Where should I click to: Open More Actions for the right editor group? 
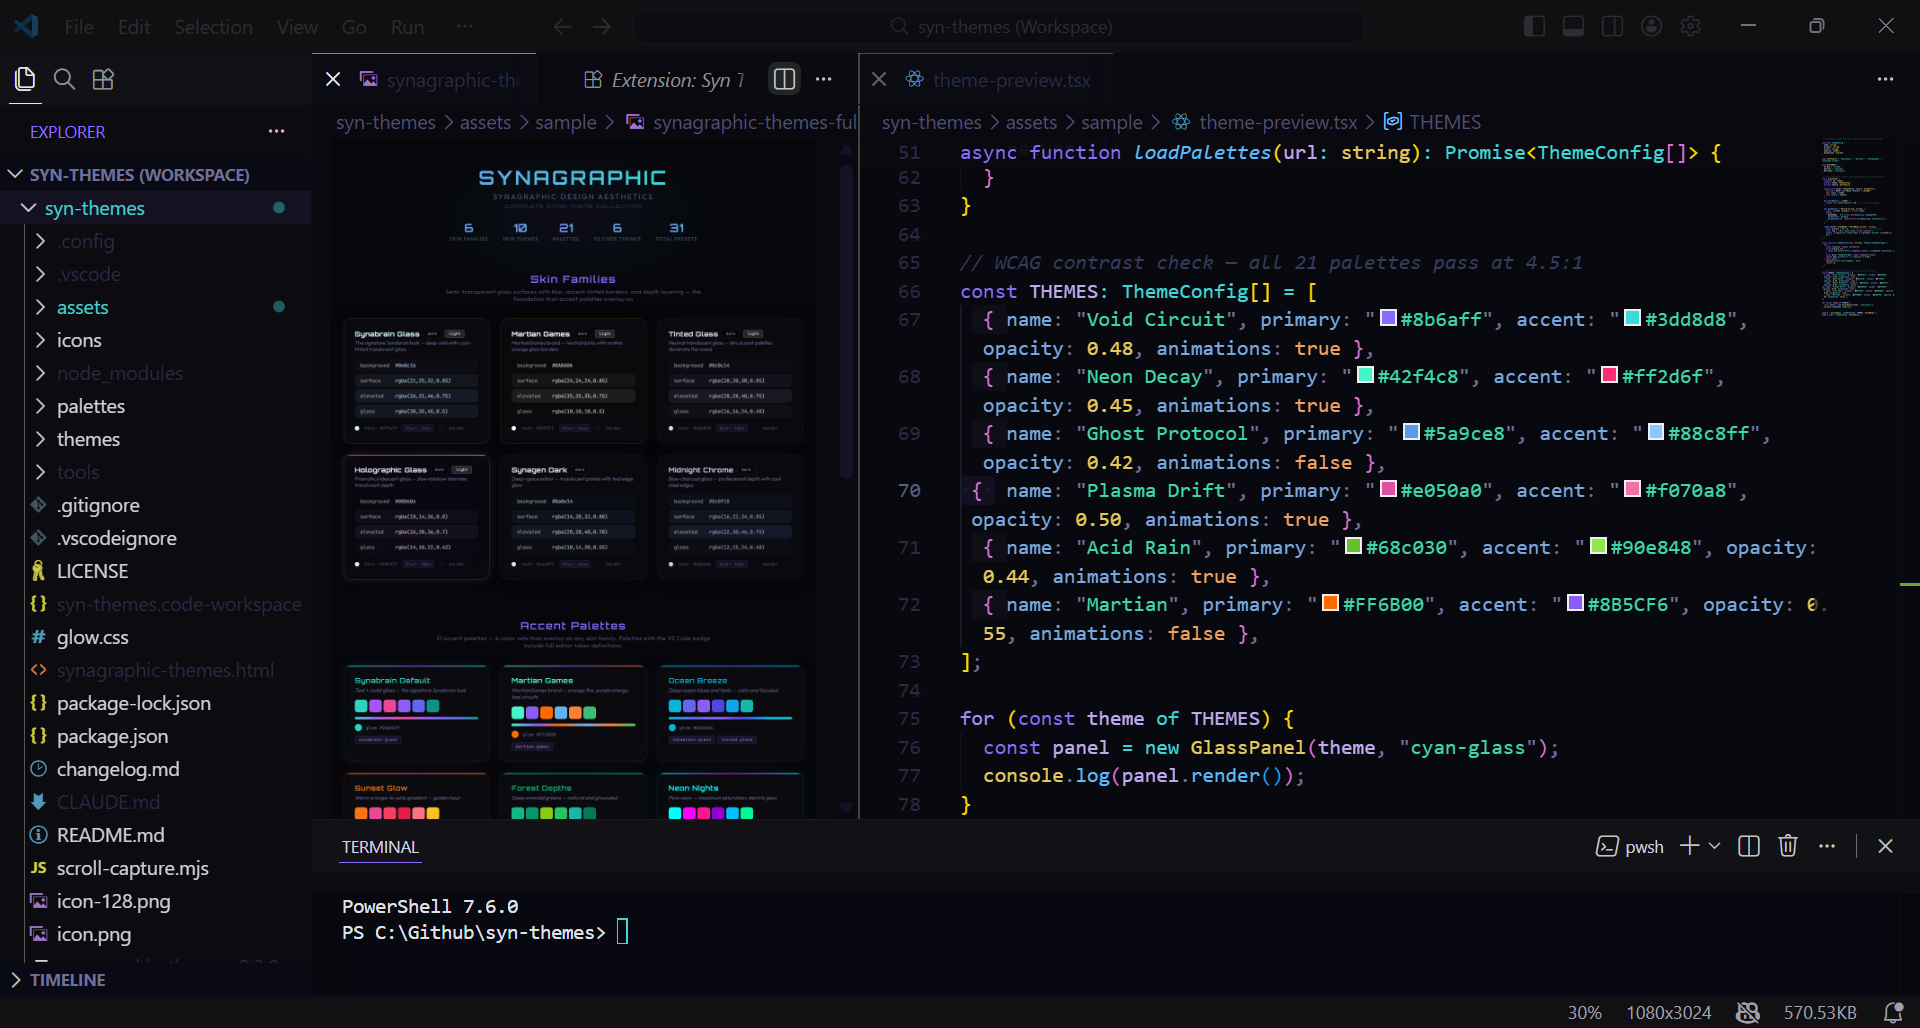(x=1885, y=79)
